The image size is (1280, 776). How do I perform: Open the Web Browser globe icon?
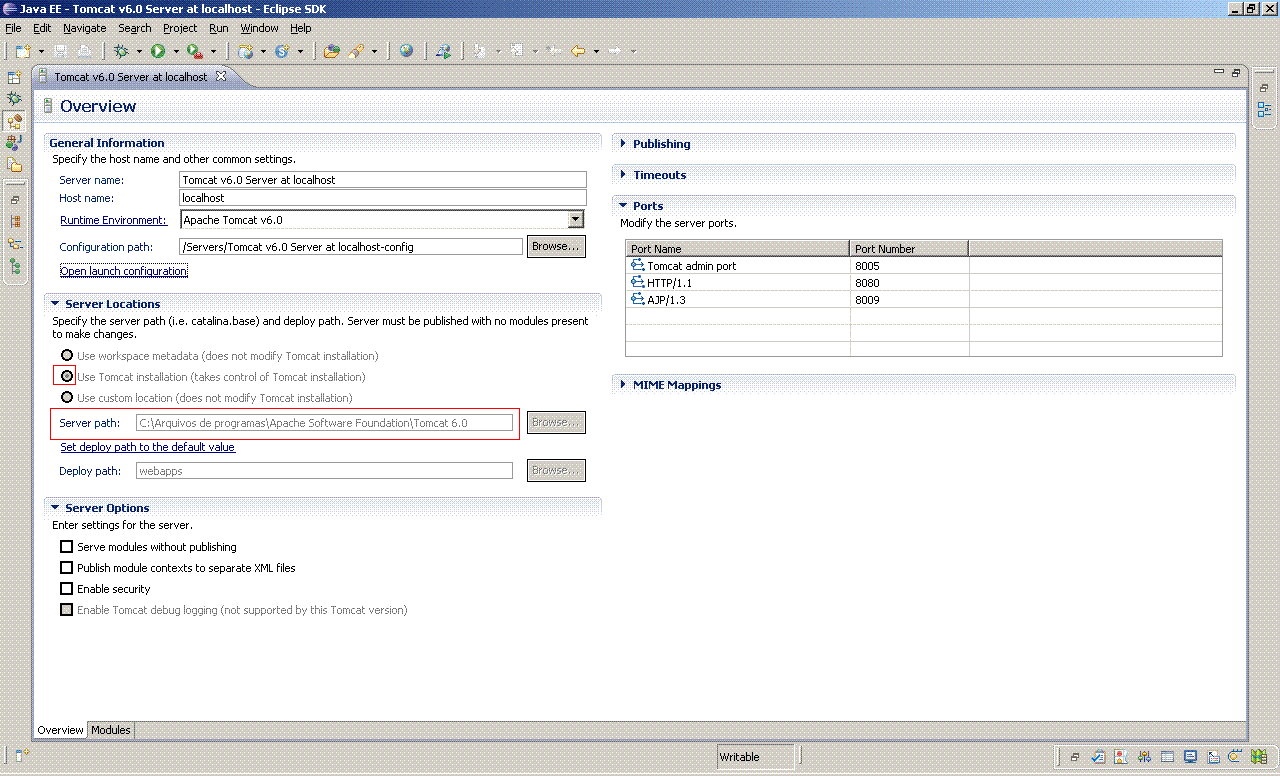tap(406, 50)
